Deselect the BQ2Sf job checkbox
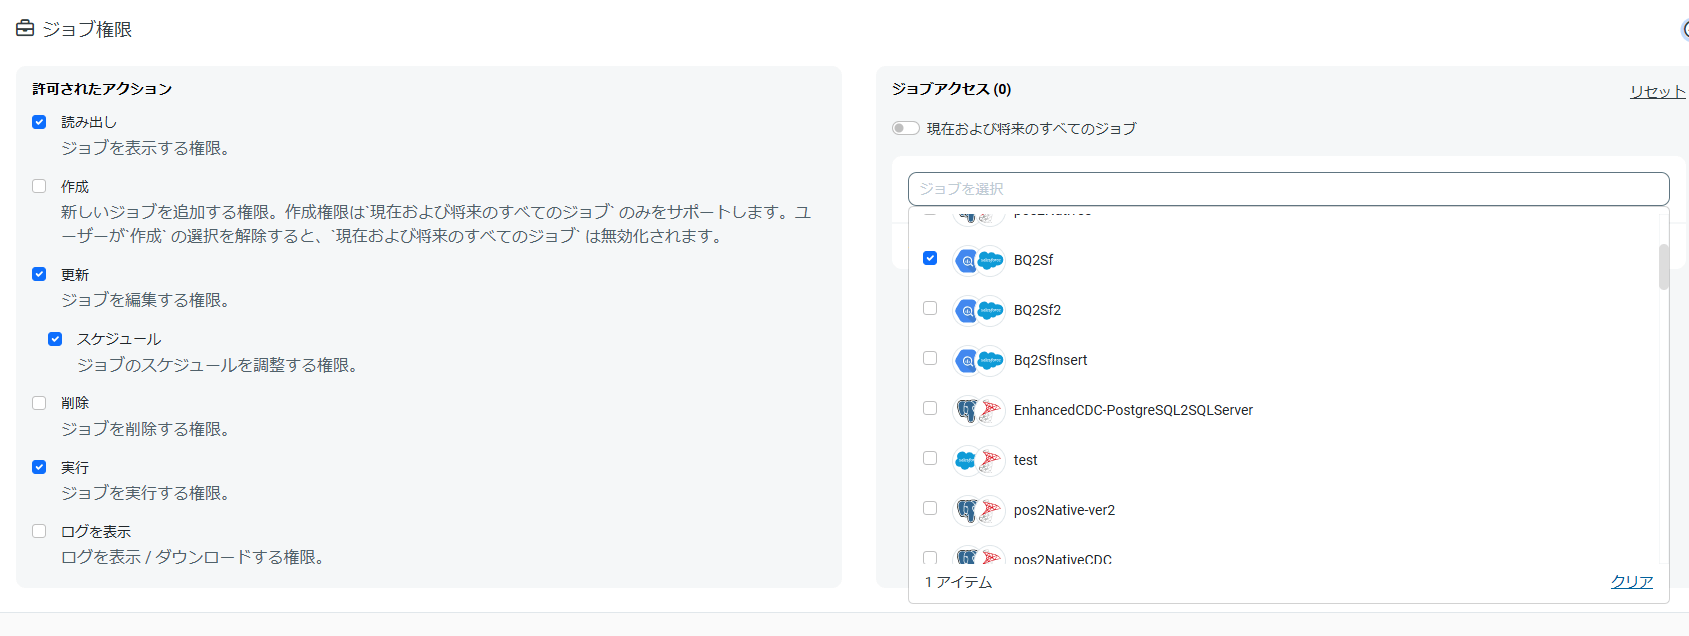This screenshot has width=1689, height=636. [x=930, y=258]
